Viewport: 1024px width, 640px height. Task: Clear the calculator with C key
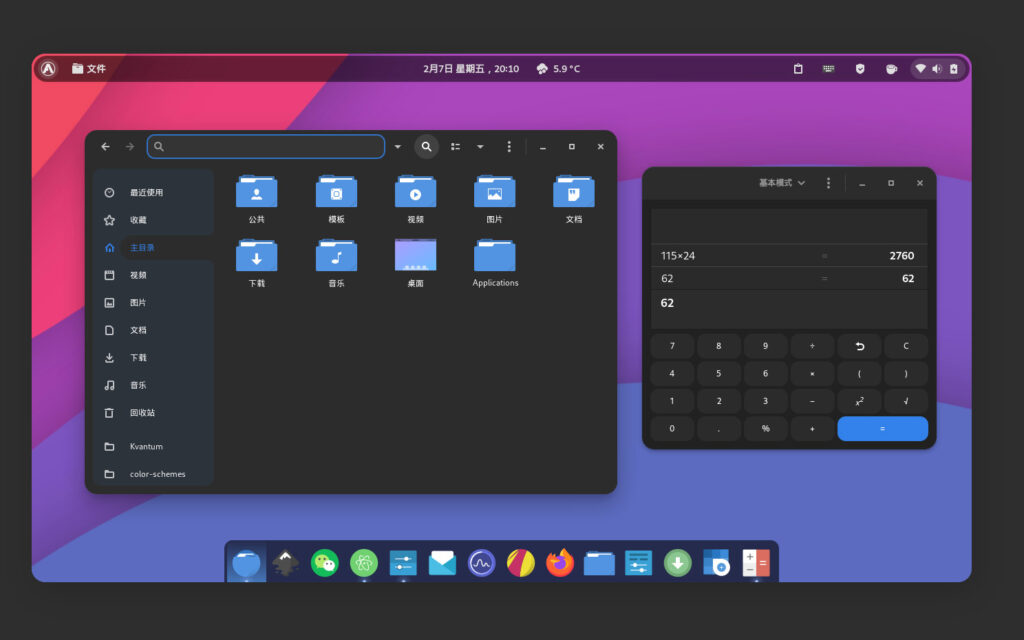tap(906, 346)
